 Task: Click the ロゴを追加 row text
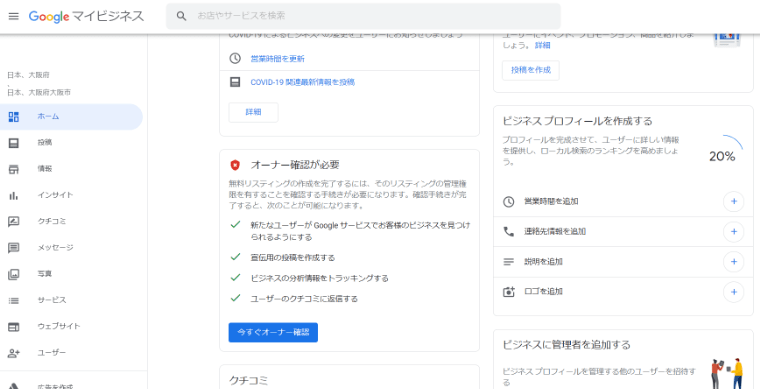(x=543, y=292)
